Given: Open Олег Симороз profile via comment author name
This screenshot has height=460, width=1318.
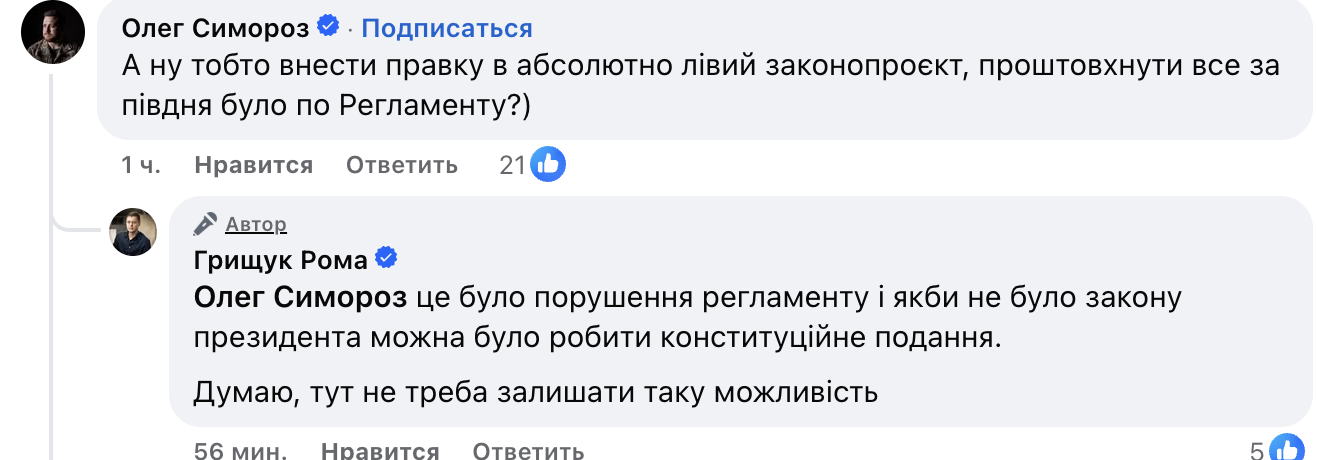Looking at the screenshot, I should click(x=216, y=28).
